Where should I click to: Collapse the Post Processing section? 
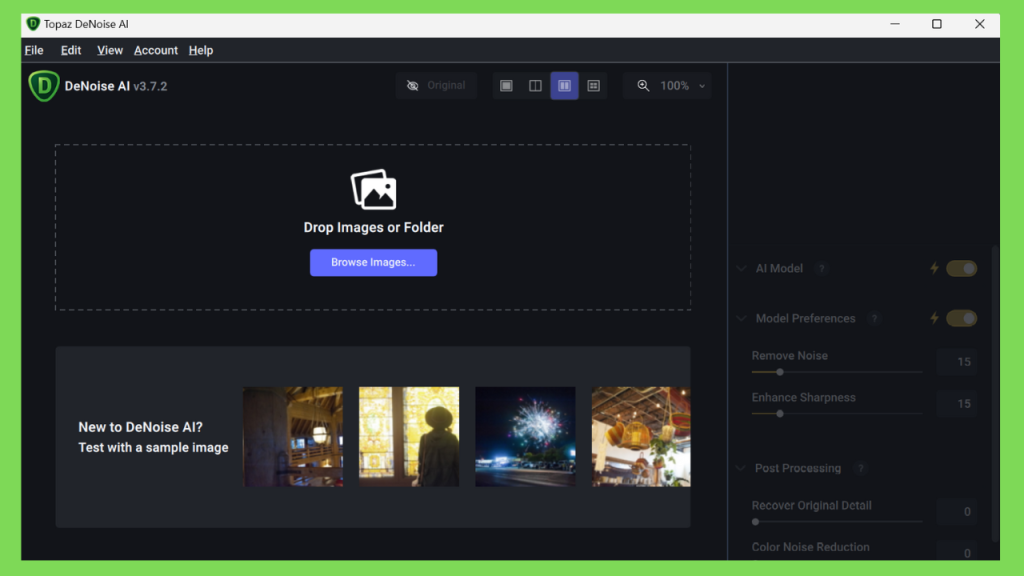[741, 468]
